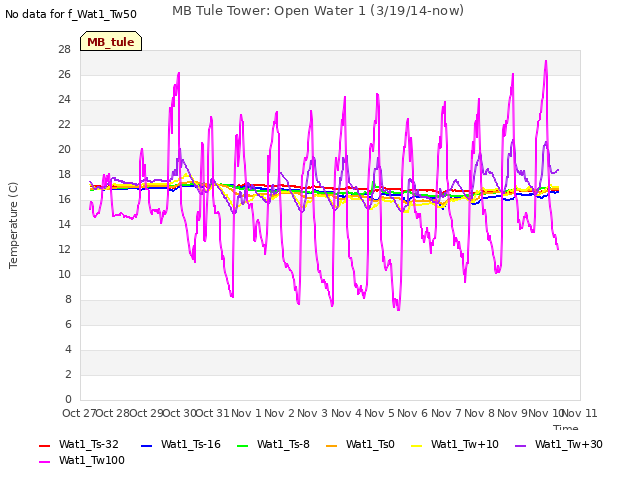Image resolution: width=640 pixels, height=480 pixels.
Task: Click the Oct 31 x-axis tick label
Action: [x=213, y=413]
